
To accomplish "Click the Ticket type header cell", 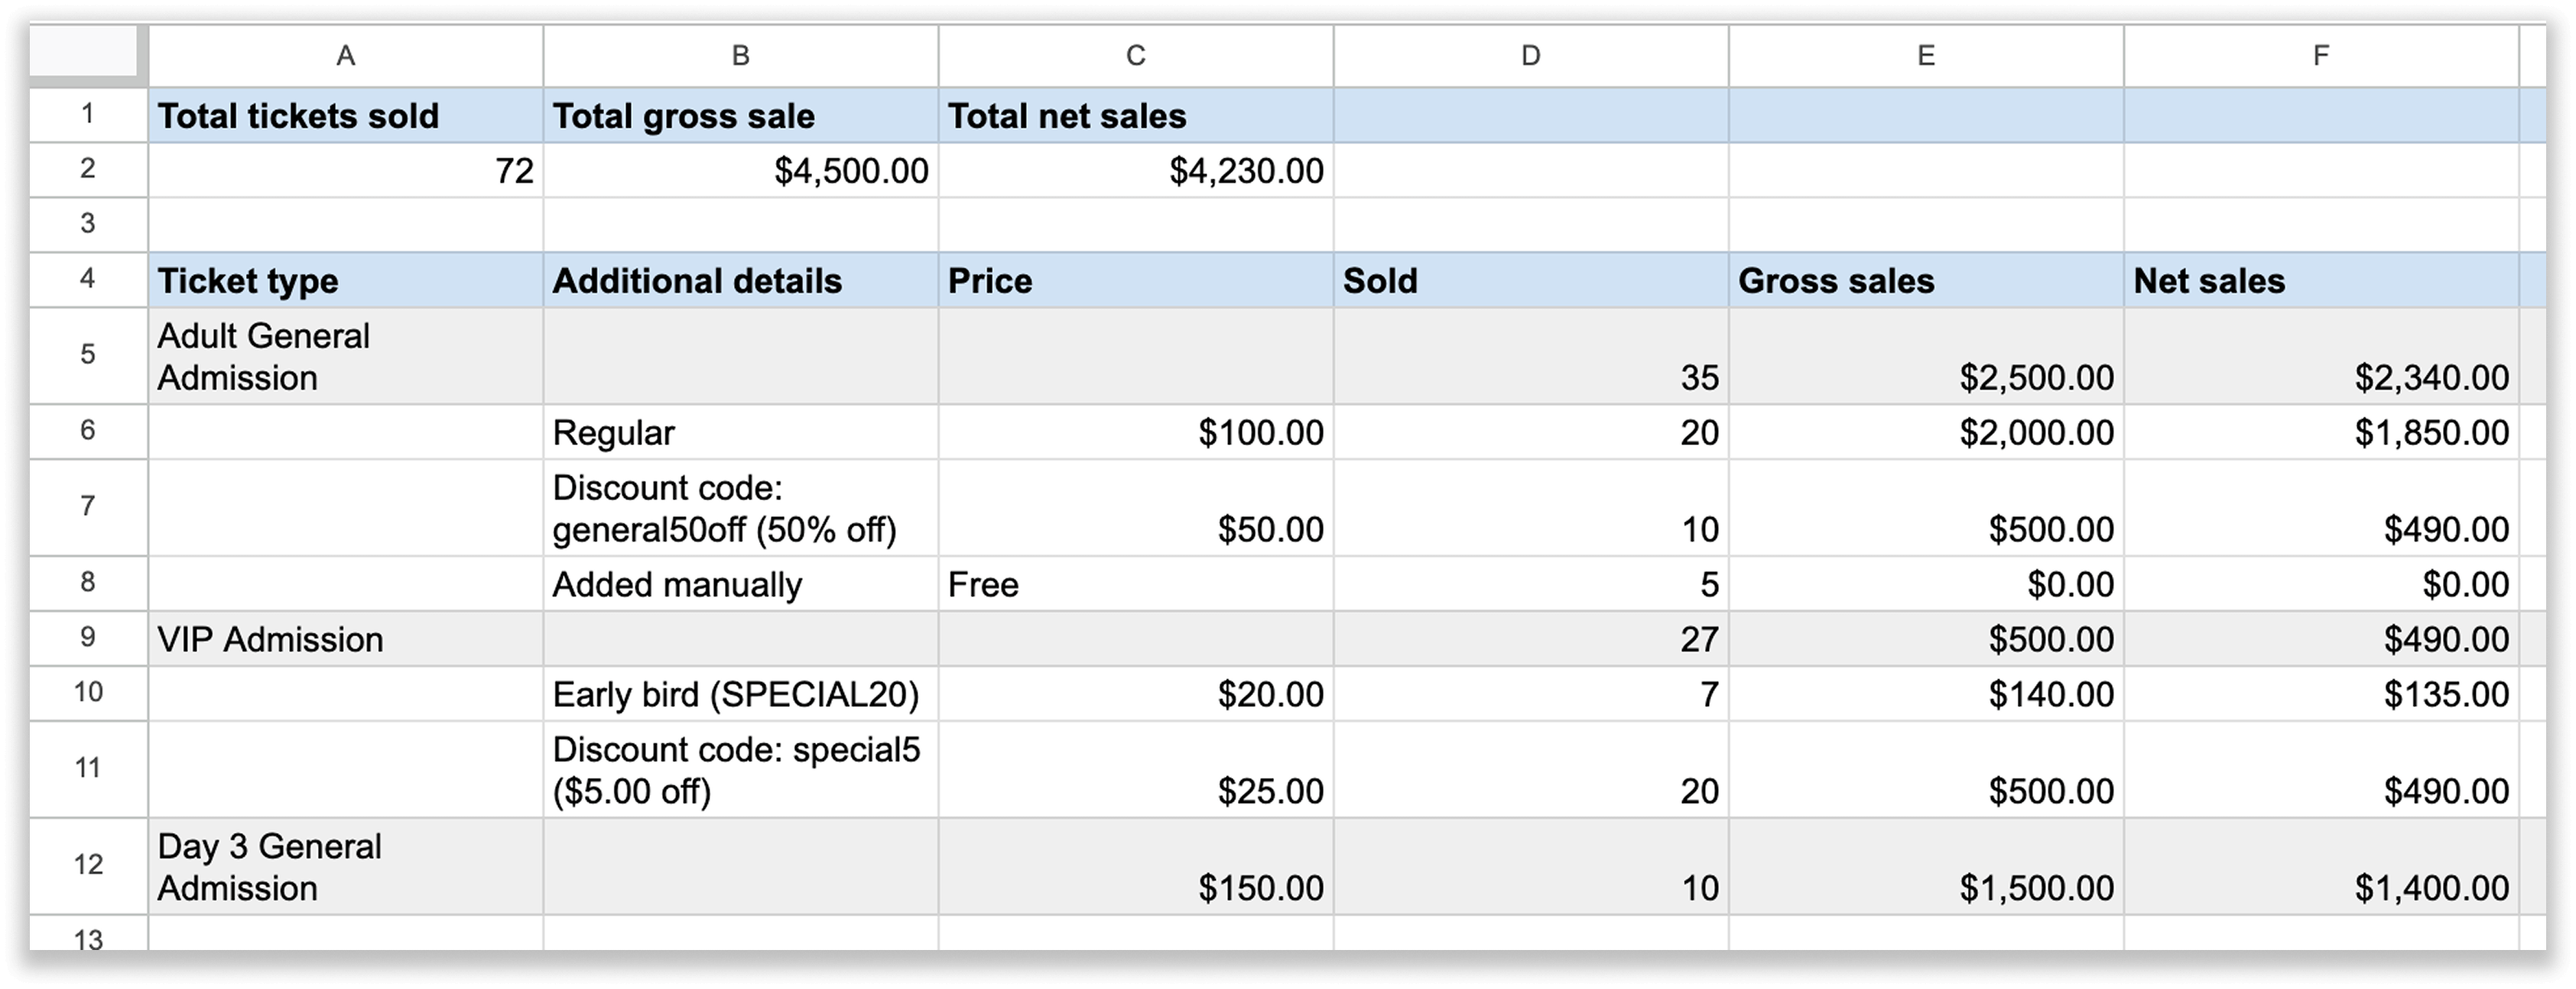I will click(x=345, y=281).
